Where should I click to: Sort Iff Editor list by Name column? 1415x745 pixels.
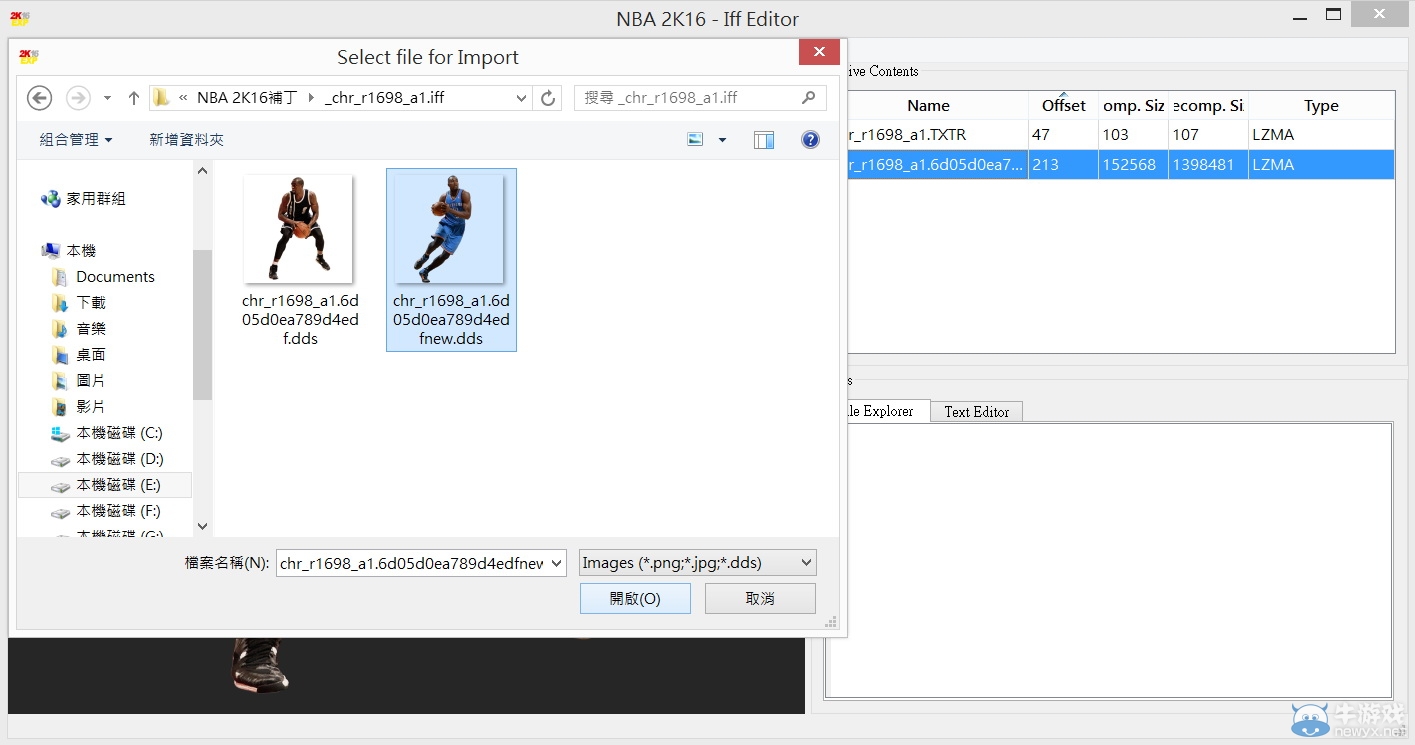coord(928,105)
